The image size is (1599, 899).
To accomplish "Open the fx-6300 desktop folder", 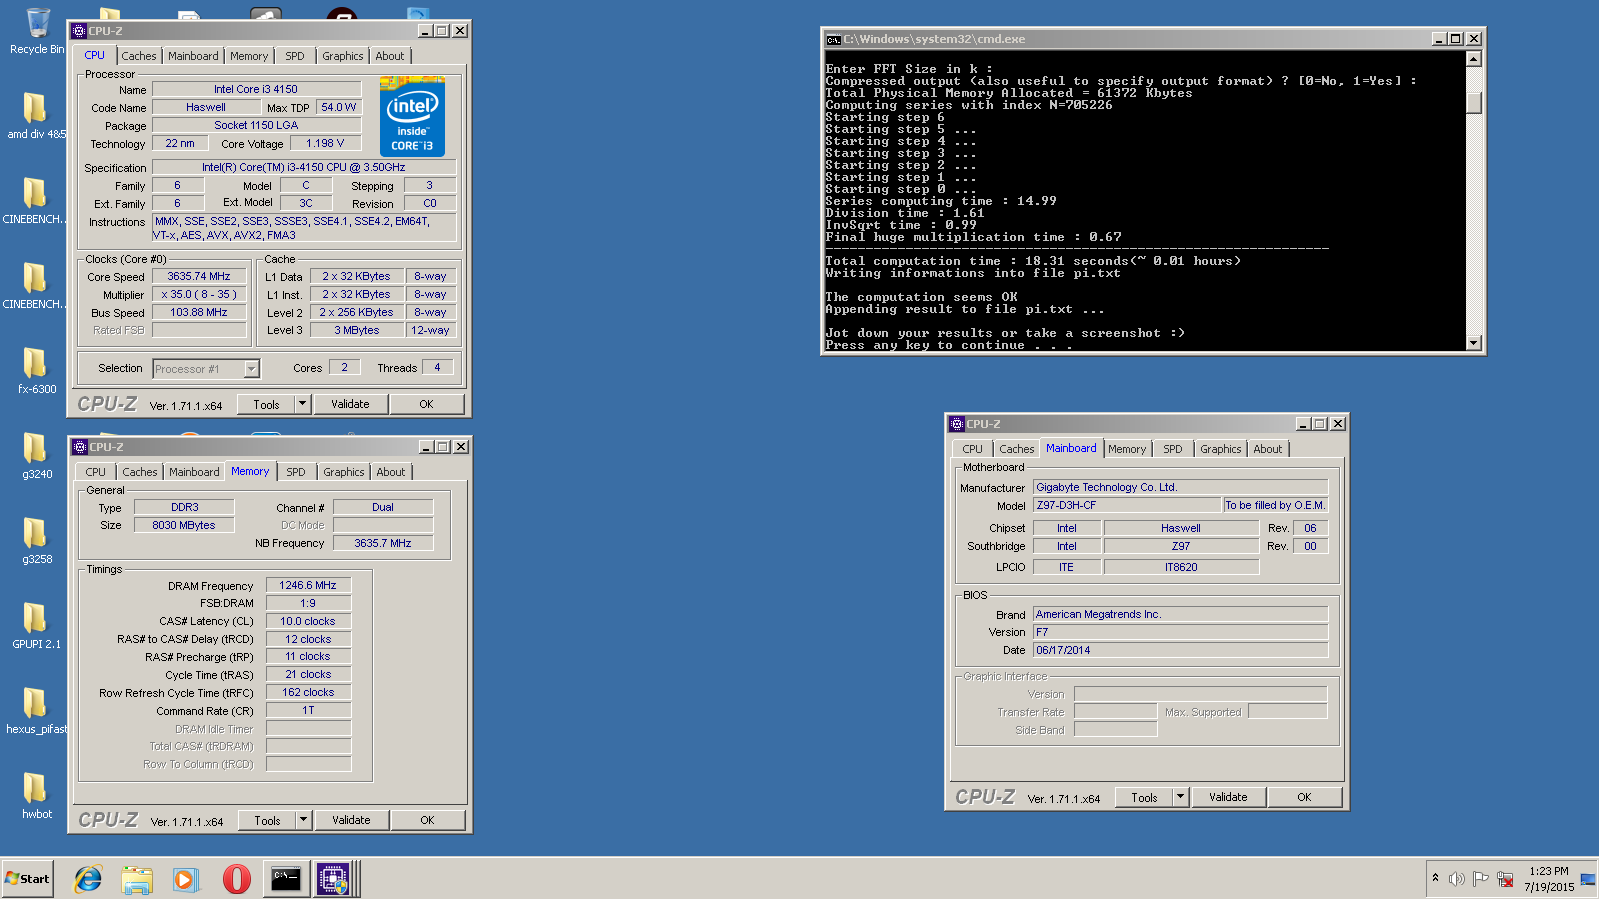I will [36, 370].
